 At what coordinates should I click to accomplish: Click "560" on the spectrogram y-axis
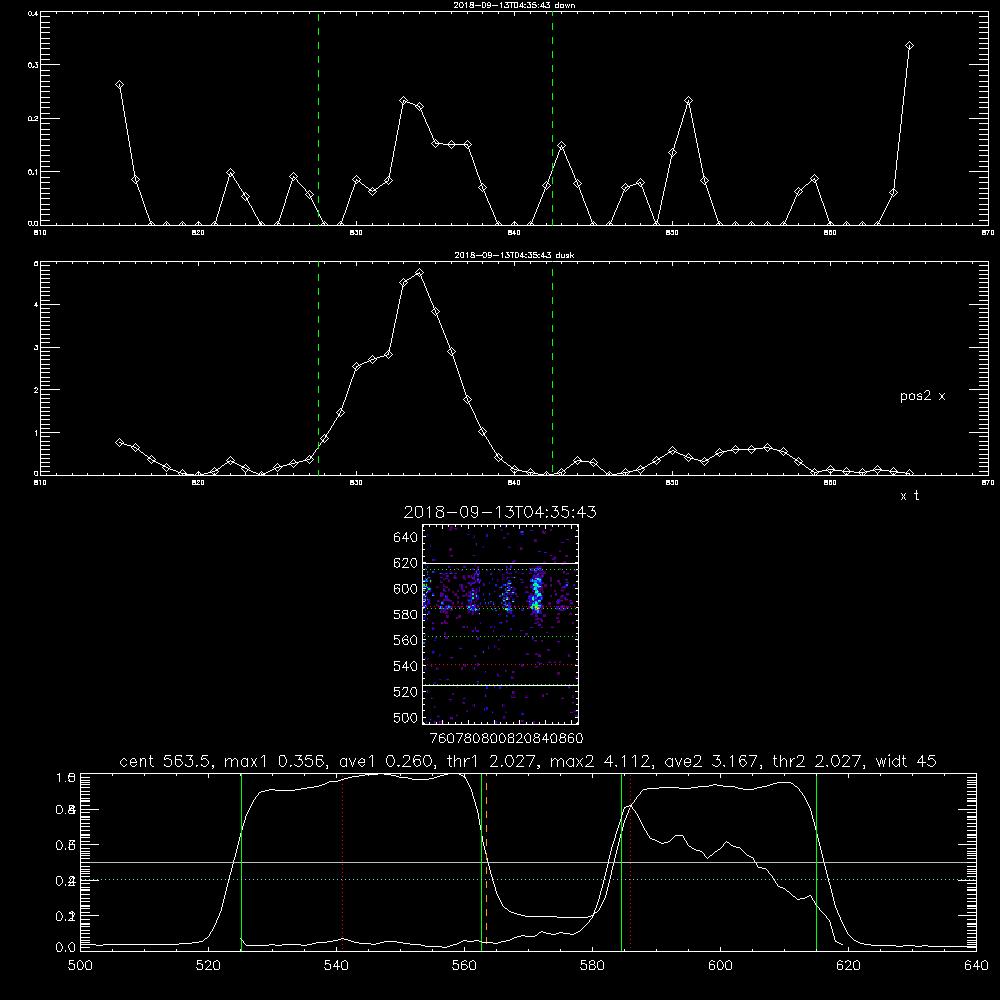(x=406, y=640)
